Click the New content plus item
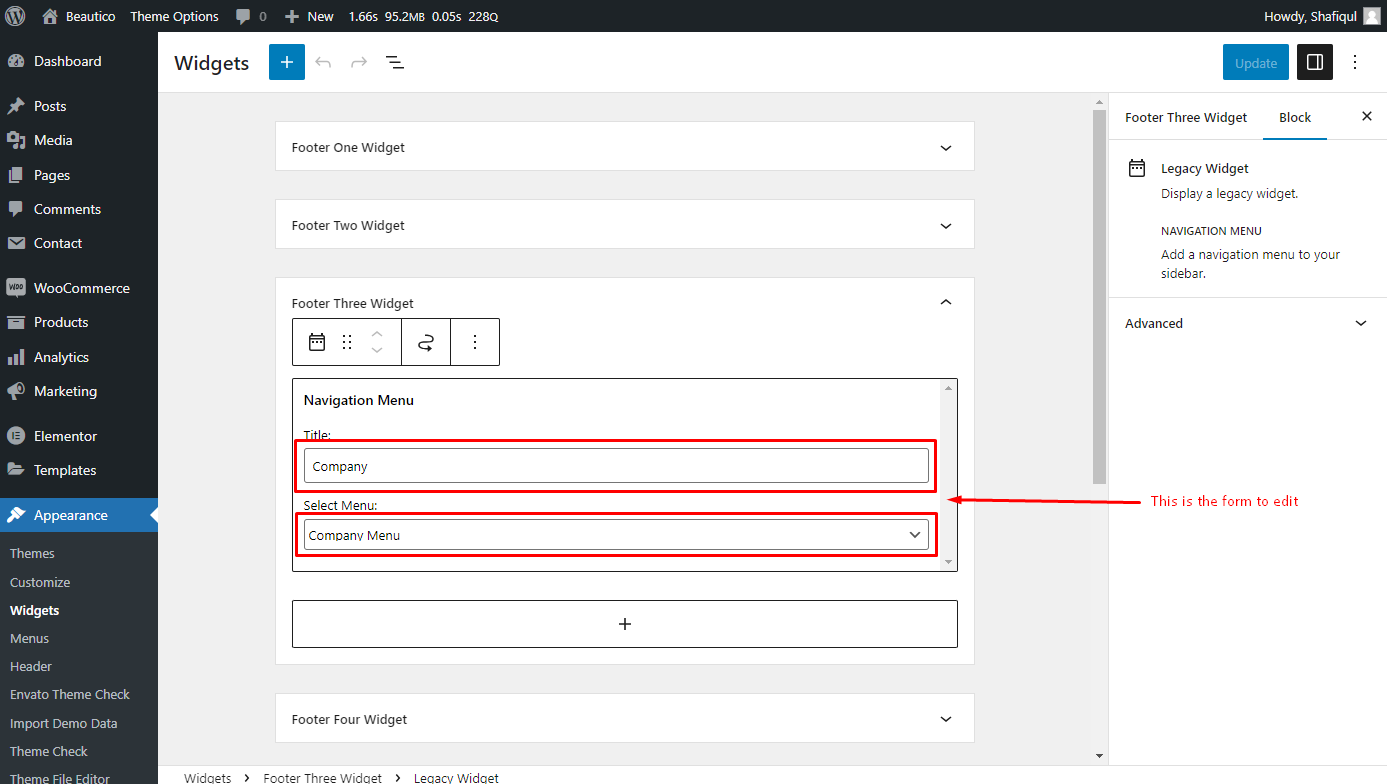1387x784 pixels. [x=309, y=16]
